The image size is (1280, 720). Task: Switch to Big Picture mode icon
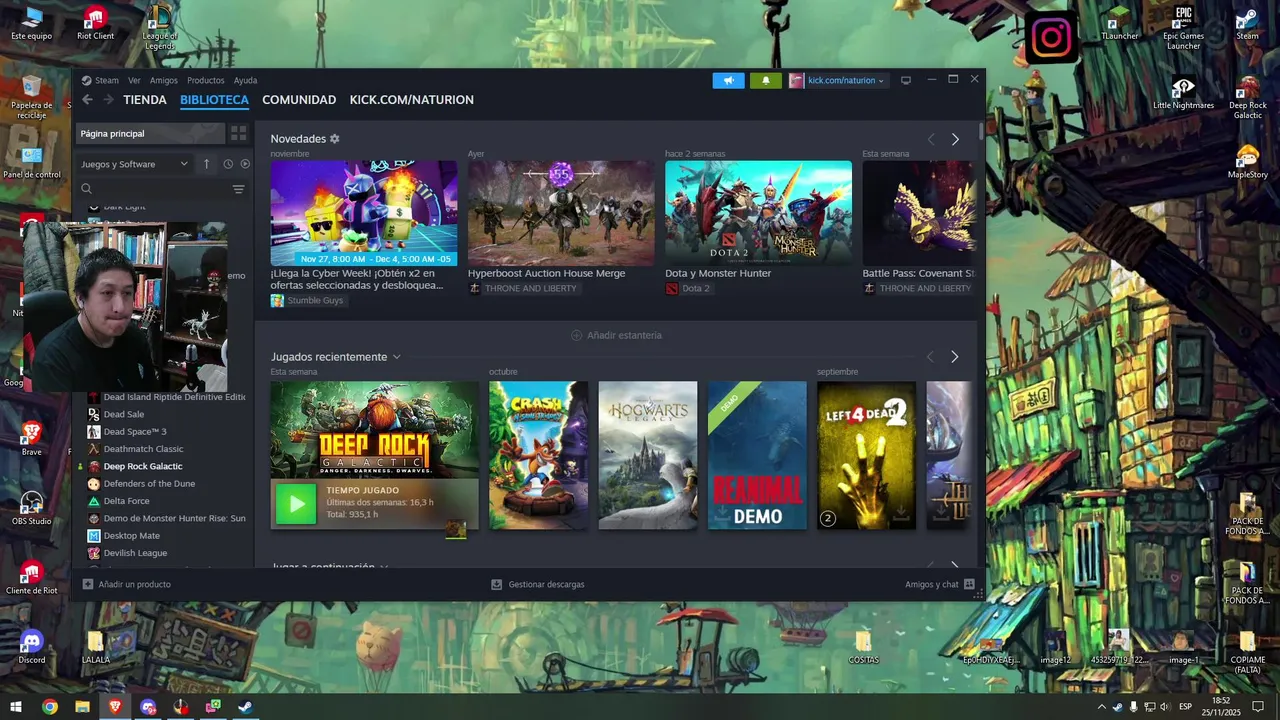click(x=906, y=80)
